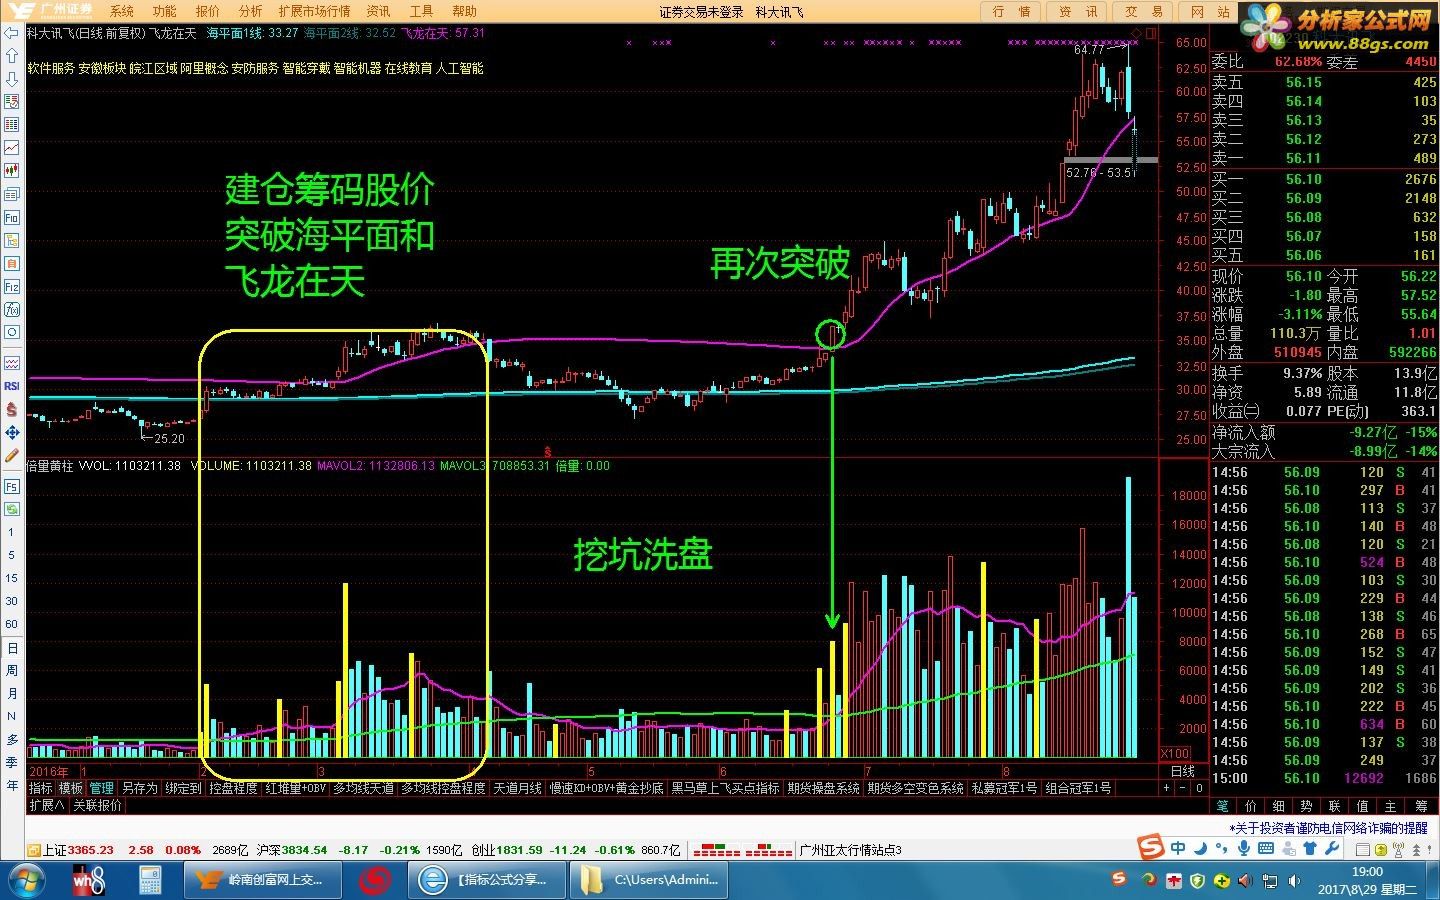The width and height of the screenshot is (1440, 900).
Task: Click the 另存为 button
Action: click(x=140, y=788)
